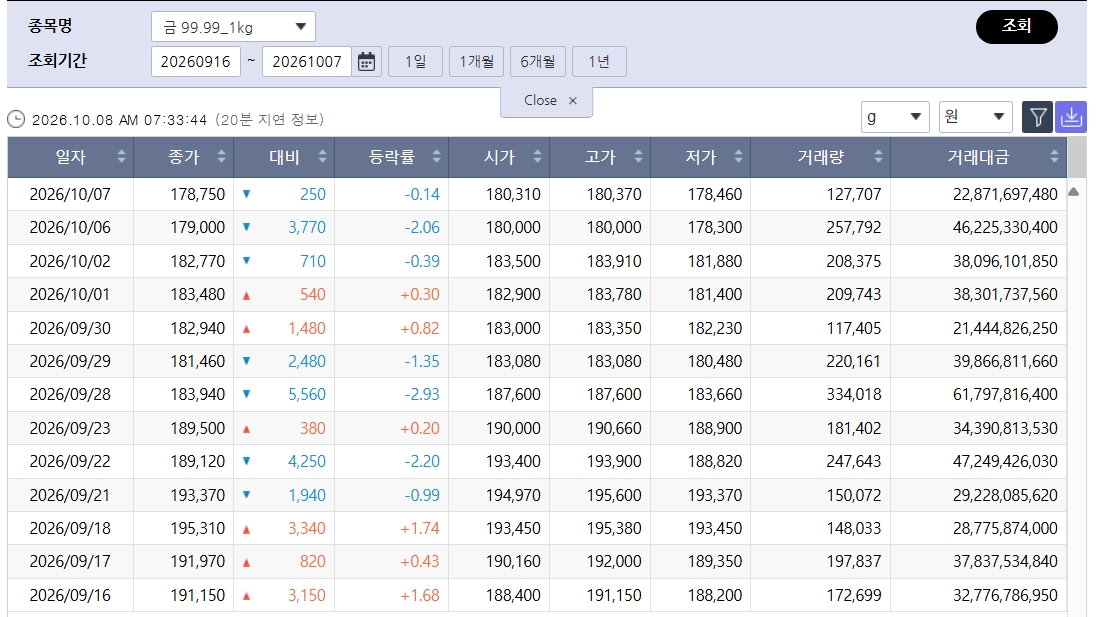Click closing price 178,750
The width and height of the screenshot is (1101, 617).
click(197, 194)
